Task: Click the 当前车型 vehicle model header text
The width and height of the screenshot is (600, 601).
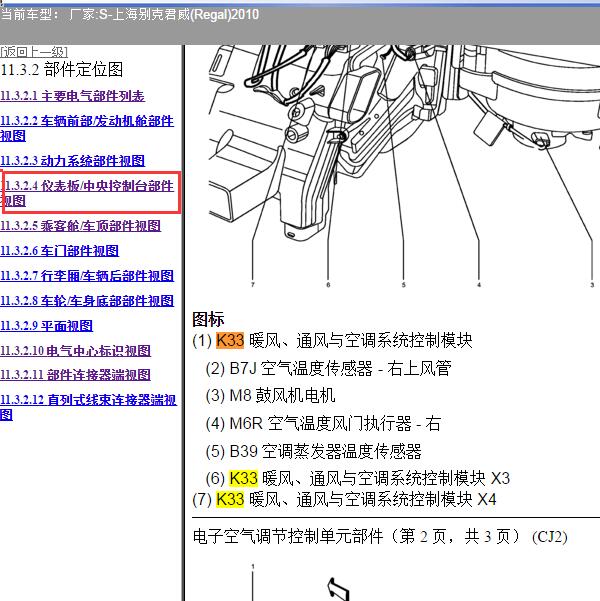Action: pyautogui.click(x=130, y=15)
